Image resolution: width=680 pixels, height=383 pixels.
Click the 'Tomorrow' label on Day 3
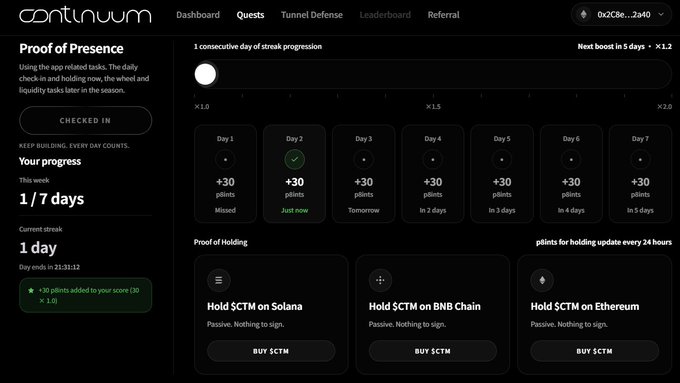363,210
